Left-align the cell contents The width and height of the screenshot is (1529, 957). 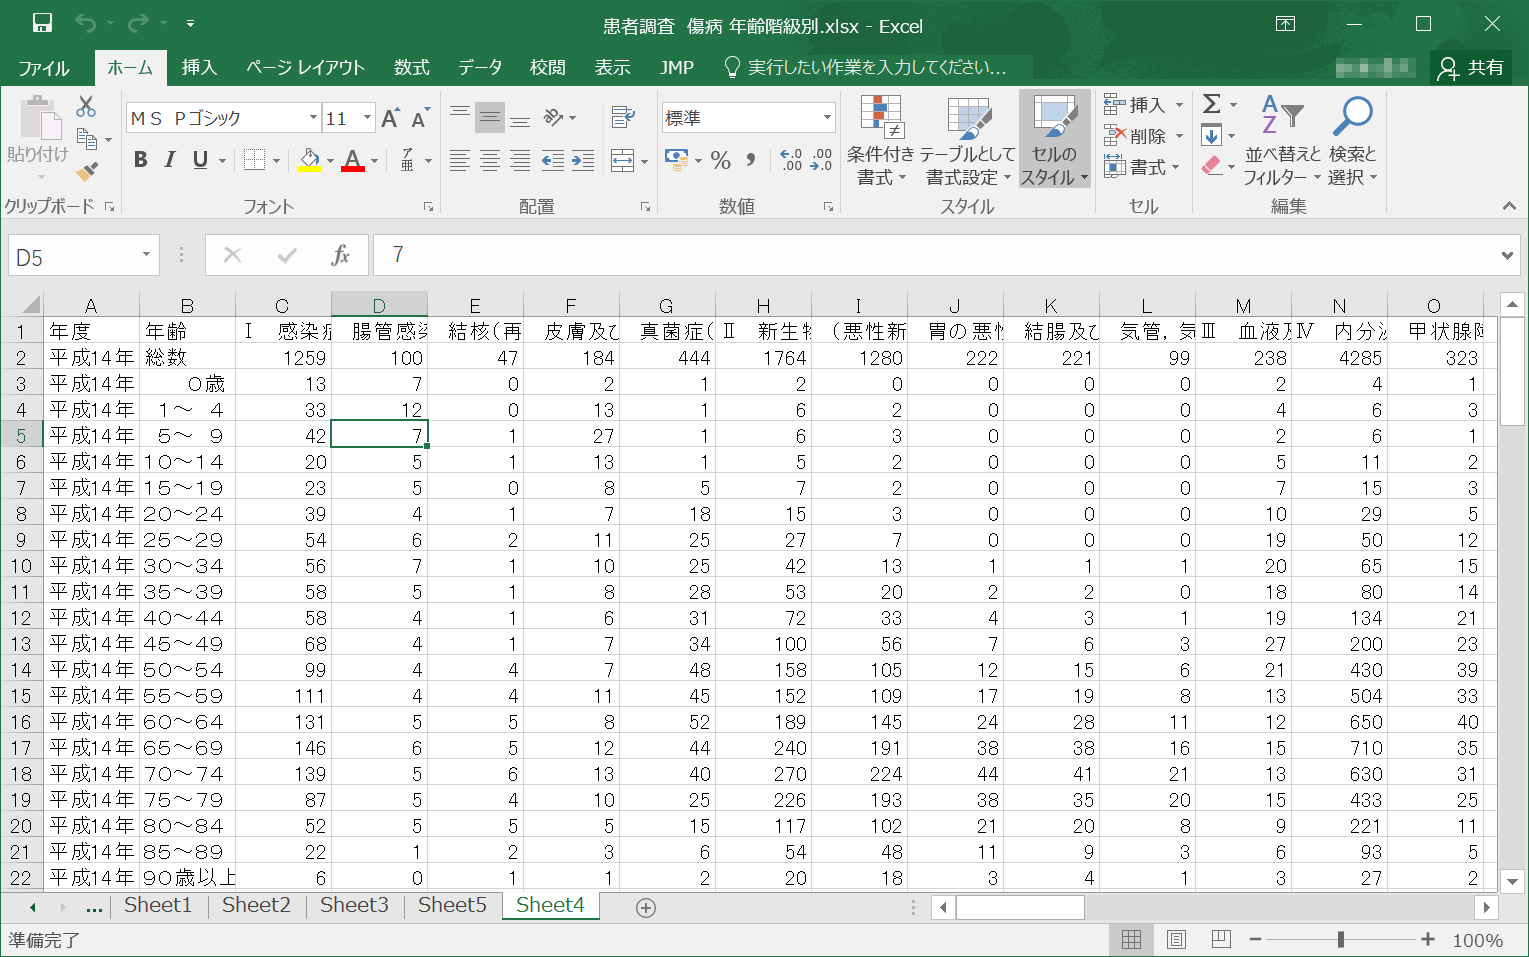click(460, 160)
